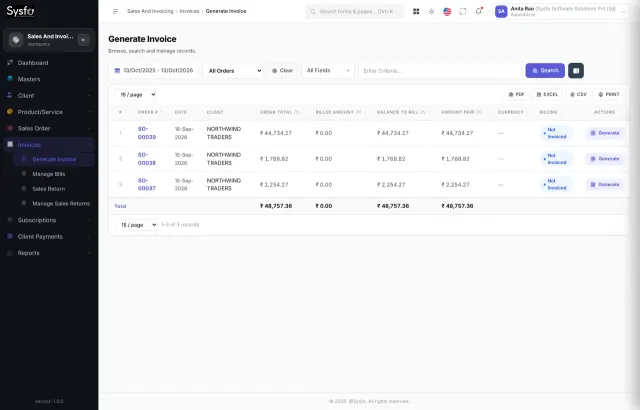Expand the Reports sidebar menu
Viewport: 640px width, 410px height.
pos(49,253)
